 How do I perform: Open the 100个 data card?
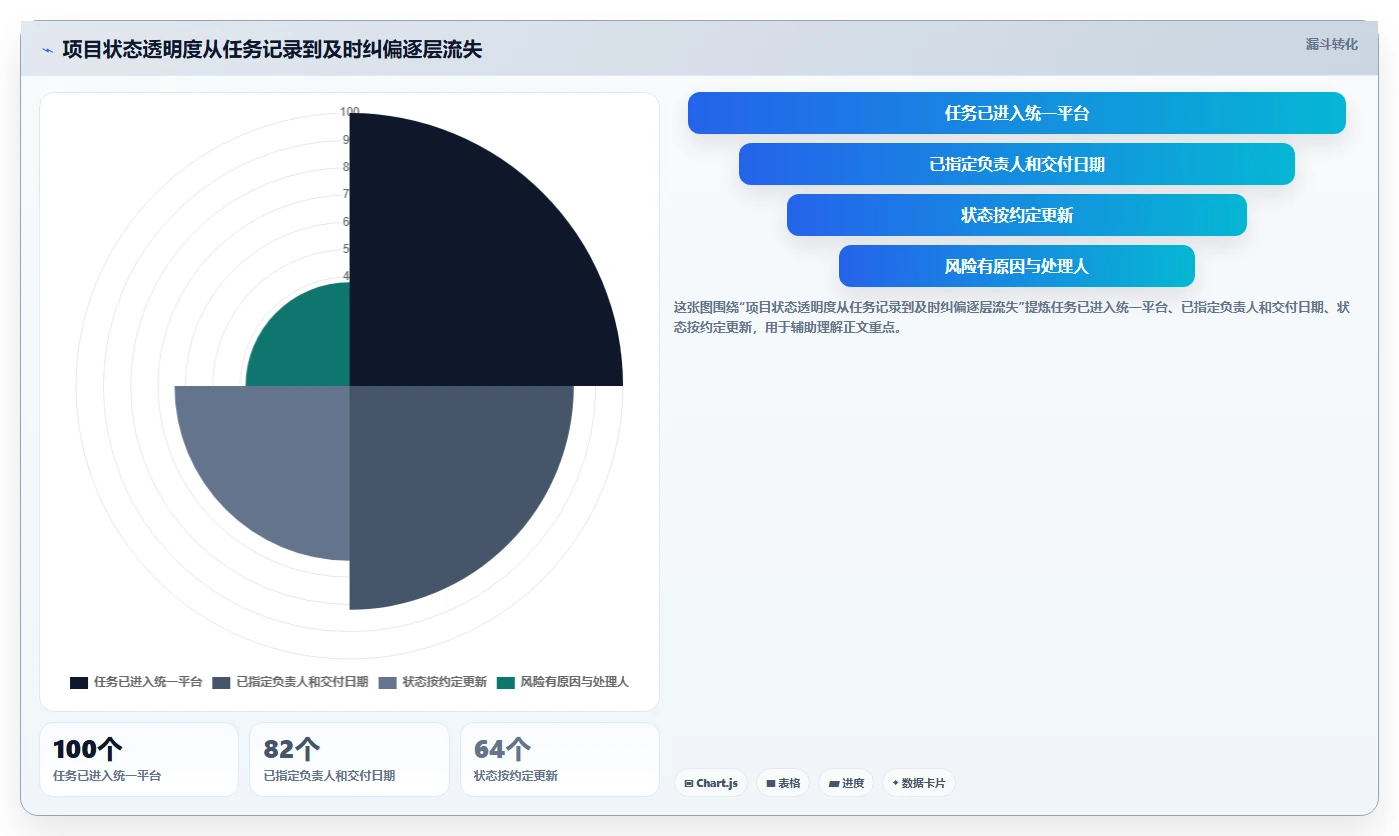coord(139,759)
